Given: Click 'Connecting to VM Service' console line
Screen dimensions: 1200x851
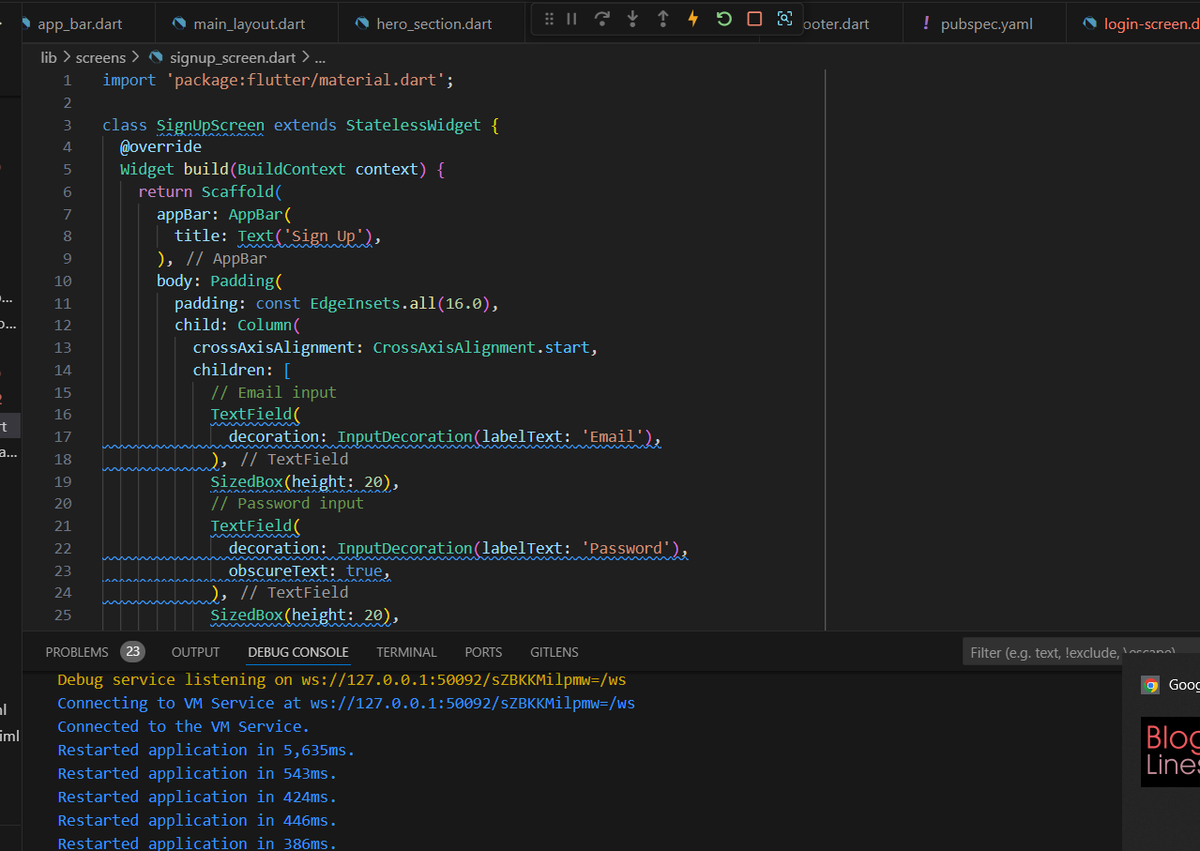Looking at the screenshot, I should click(346, 703).
